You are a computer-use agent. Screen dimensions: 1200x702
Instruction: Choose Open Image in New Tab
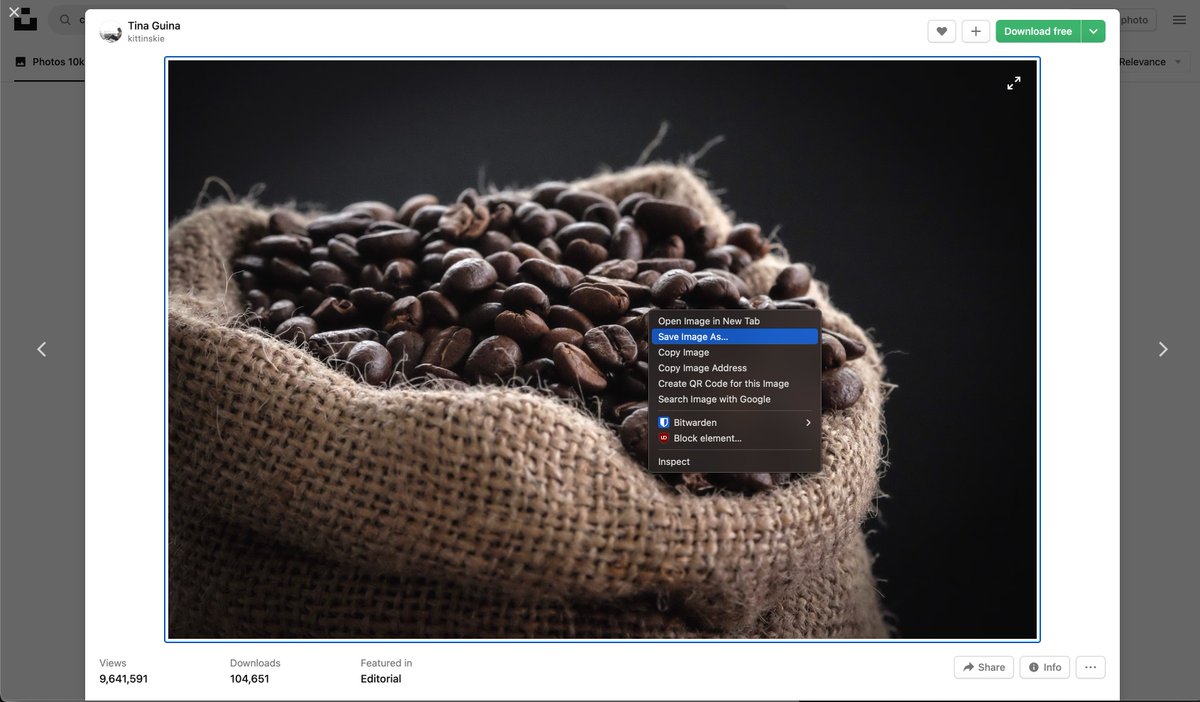(735, 321)
